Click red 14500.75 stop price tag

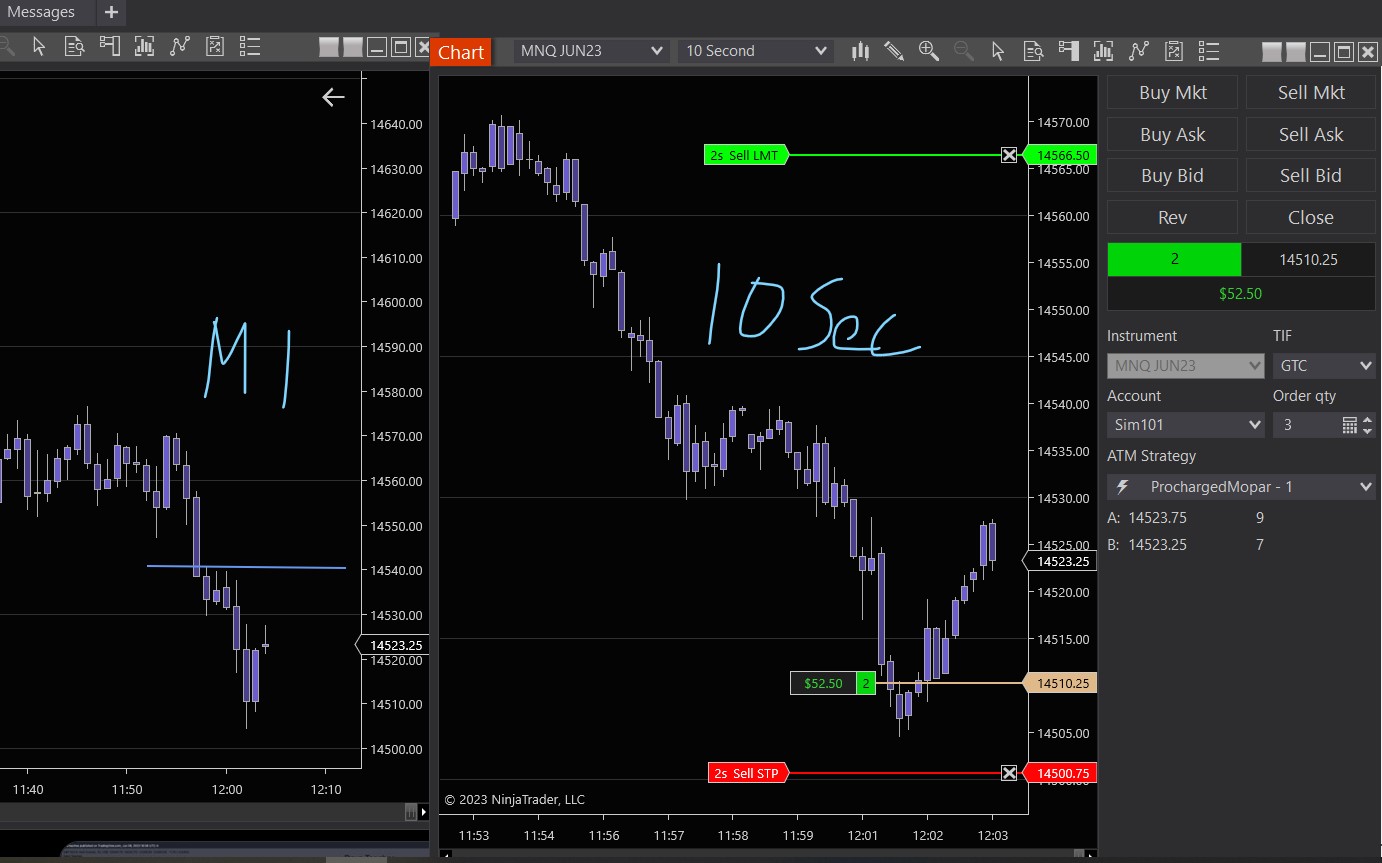(x=1062, y=773)
